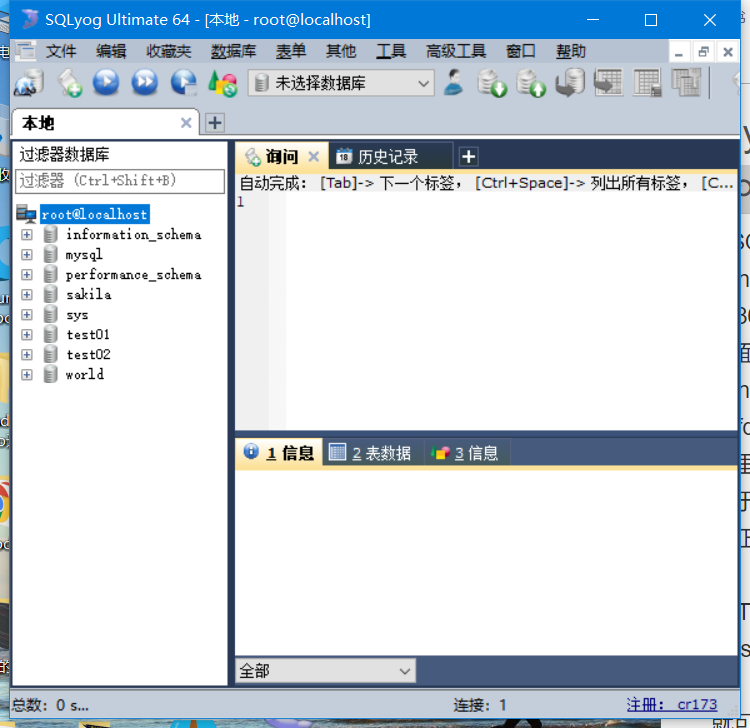Switch to the 2 表数据 tab

click(373, 452)
